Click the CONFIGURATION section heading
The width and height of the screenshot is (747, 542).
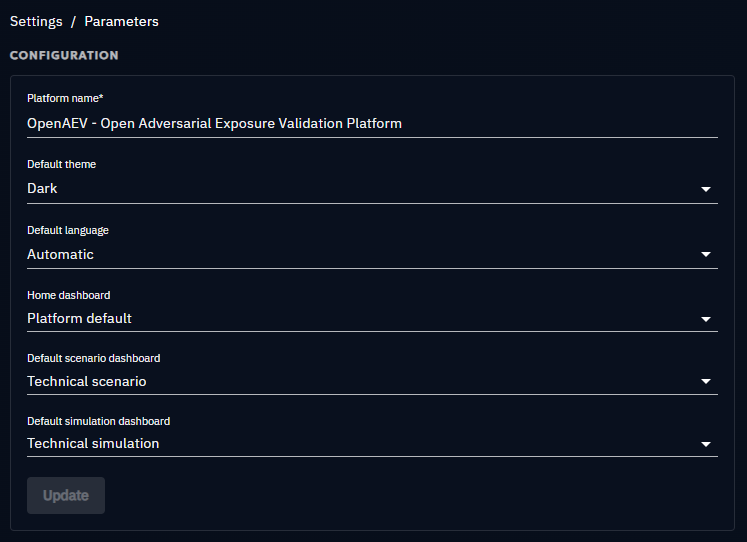[64, 55]
